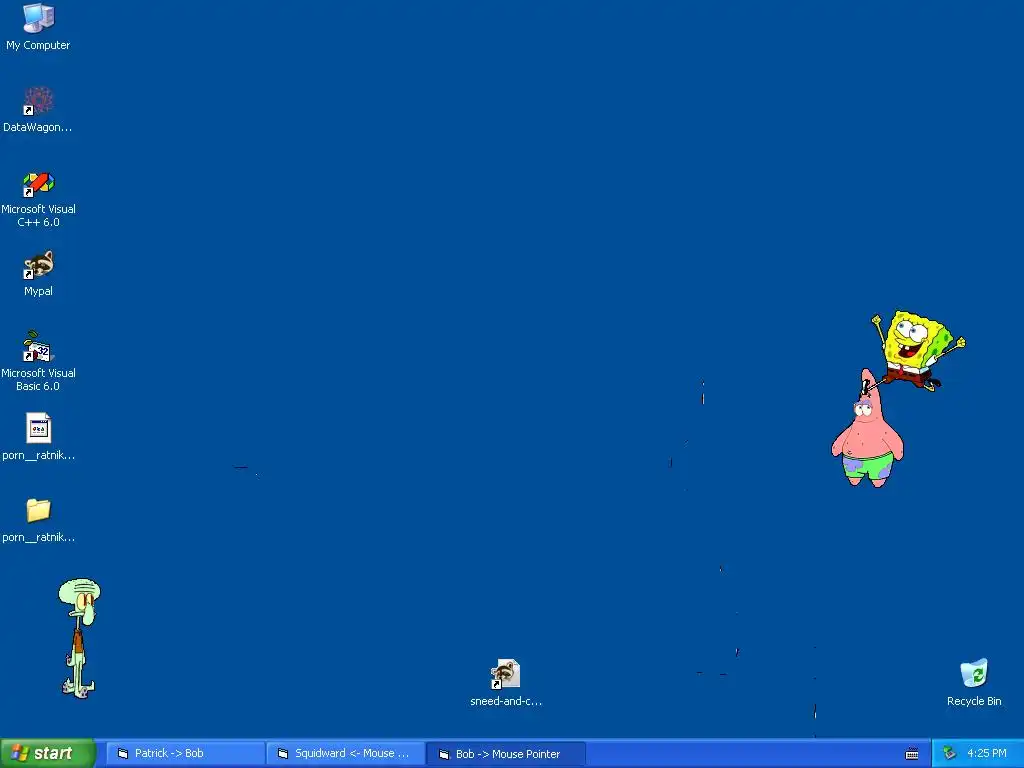The width and height of the screenshot is (1024, 768).
Task: Click the "My Computer" label text
Action: [x=39, y=45]
